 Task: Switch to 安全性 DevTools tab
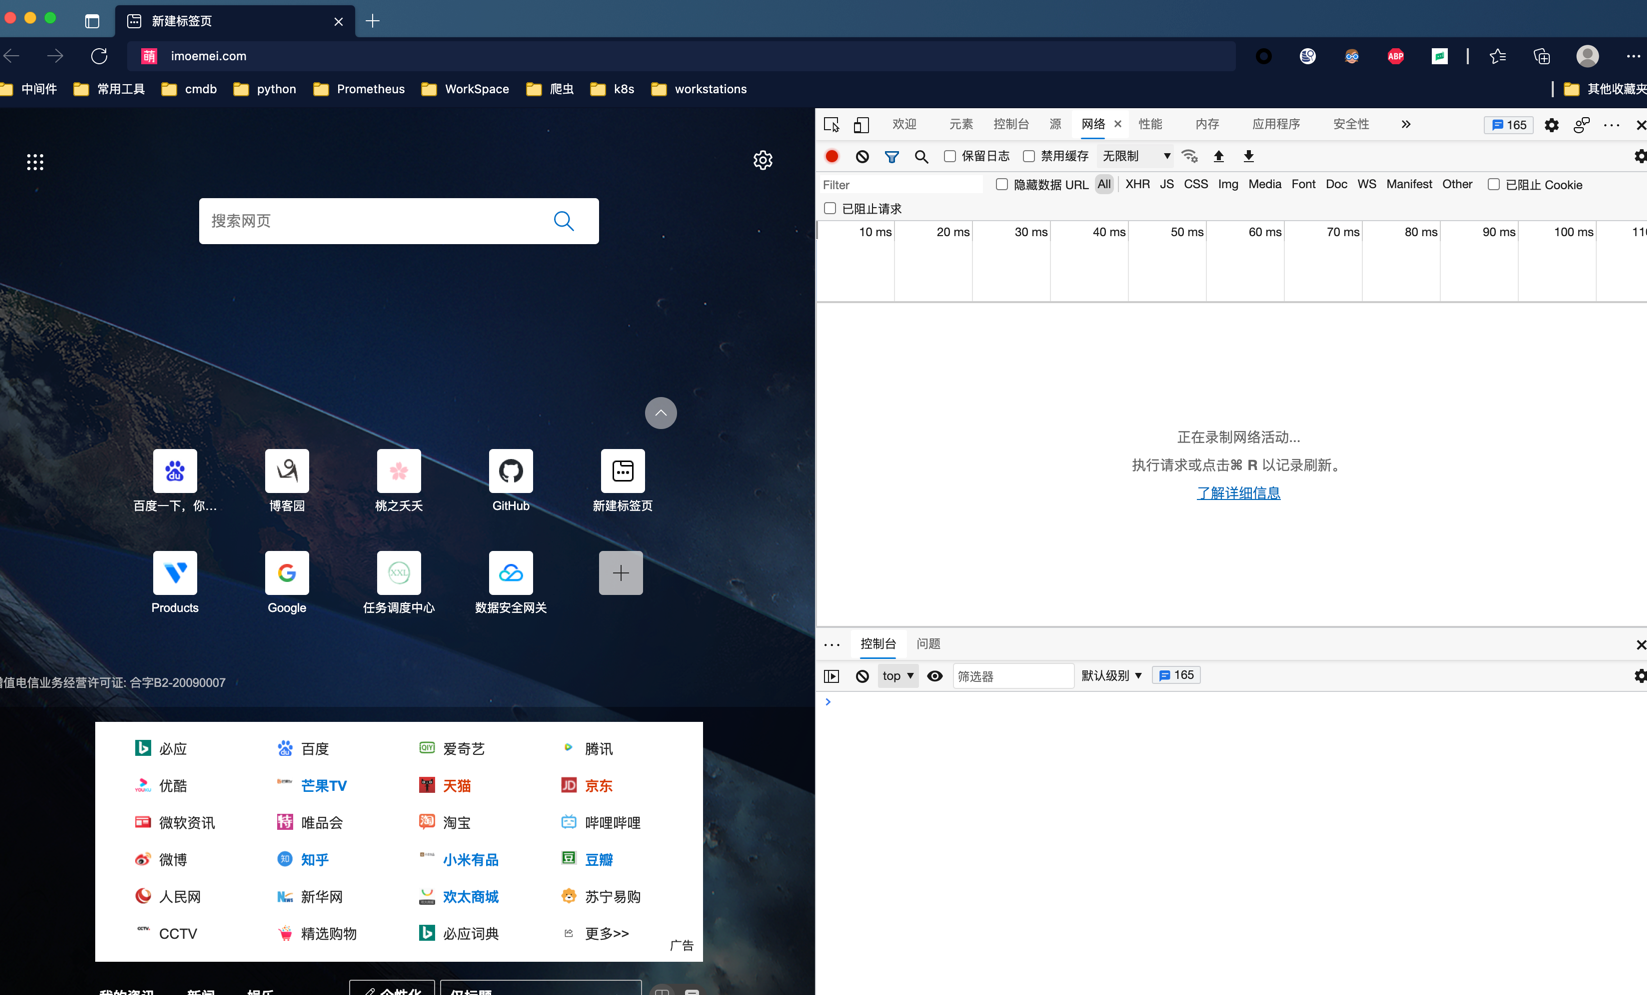point(1351,124)
